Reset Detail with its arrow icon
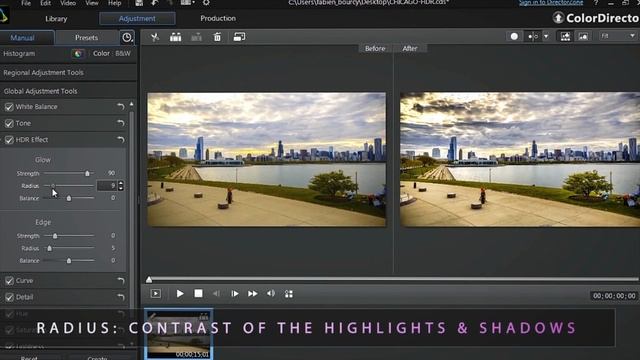This screenshot has width=640, height=360. tap(121, 297)
